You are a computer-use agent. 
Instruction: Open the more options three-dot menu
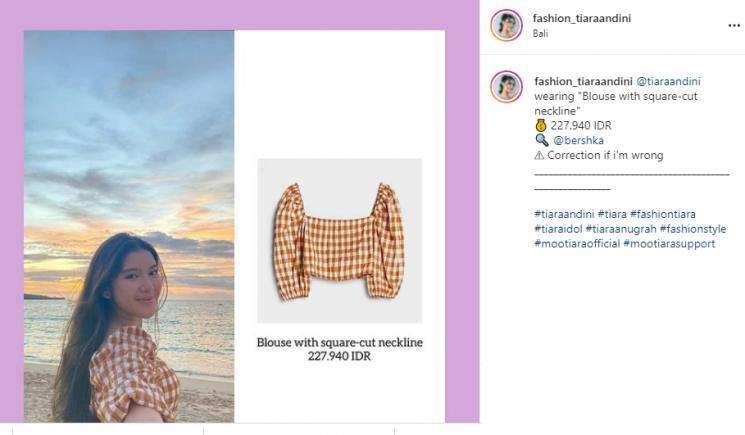coord(734,25)
